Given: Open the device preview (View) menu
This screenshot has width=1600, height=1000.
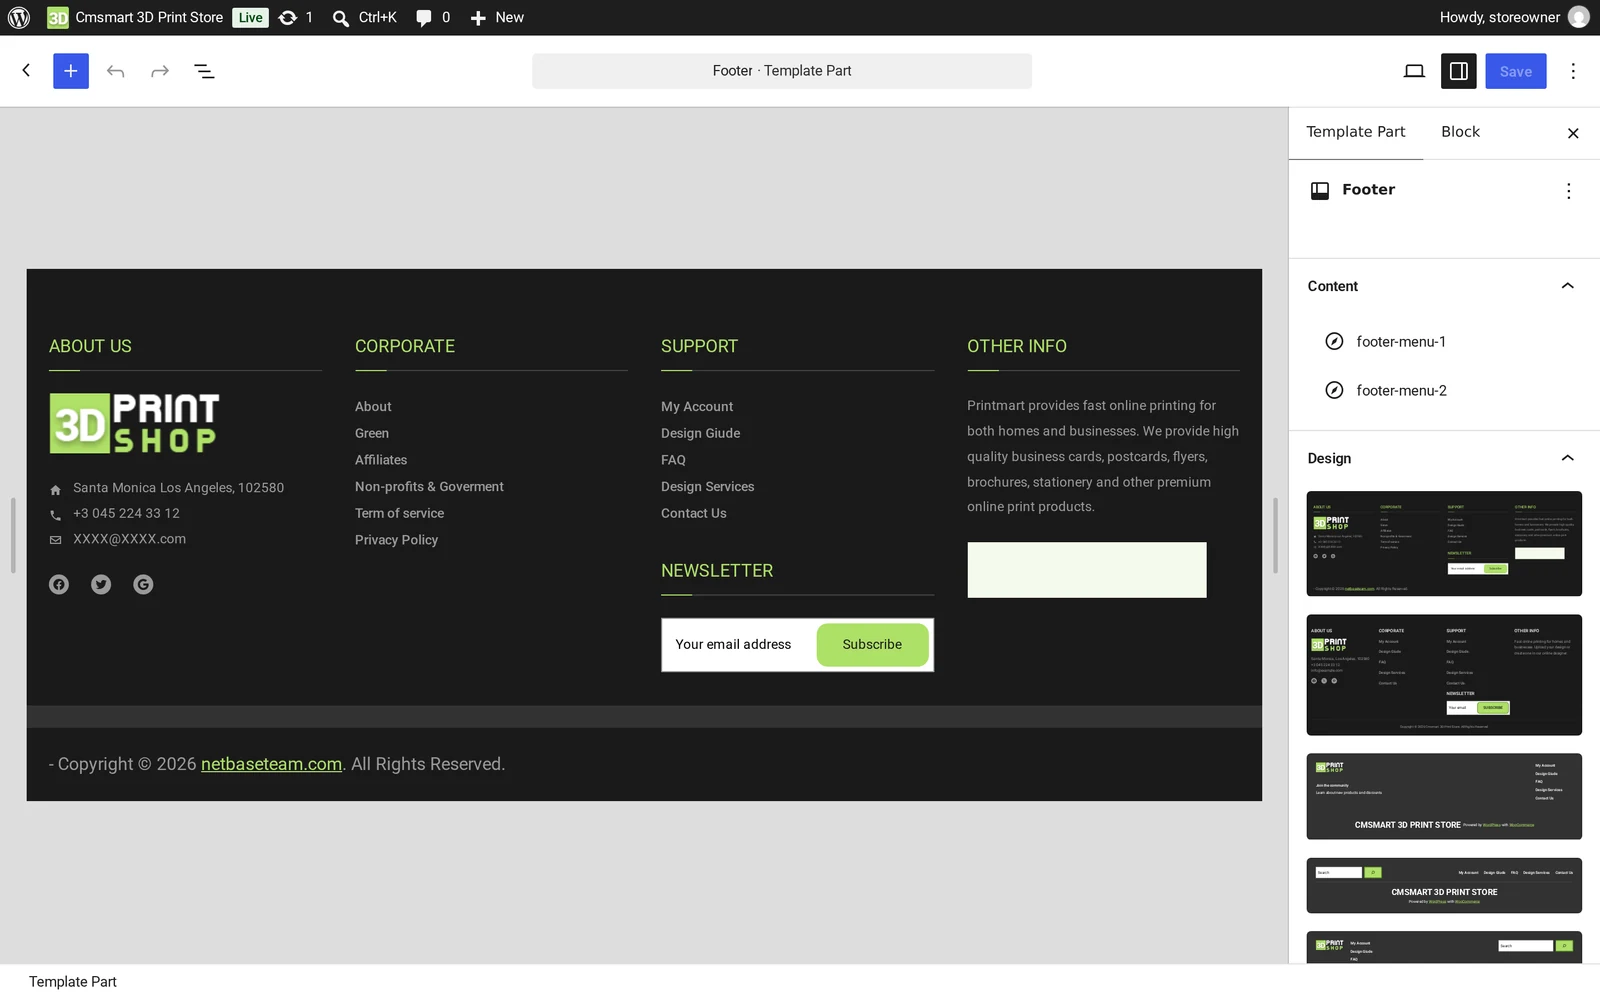Looking at the screenshot, I should 1414,71.
